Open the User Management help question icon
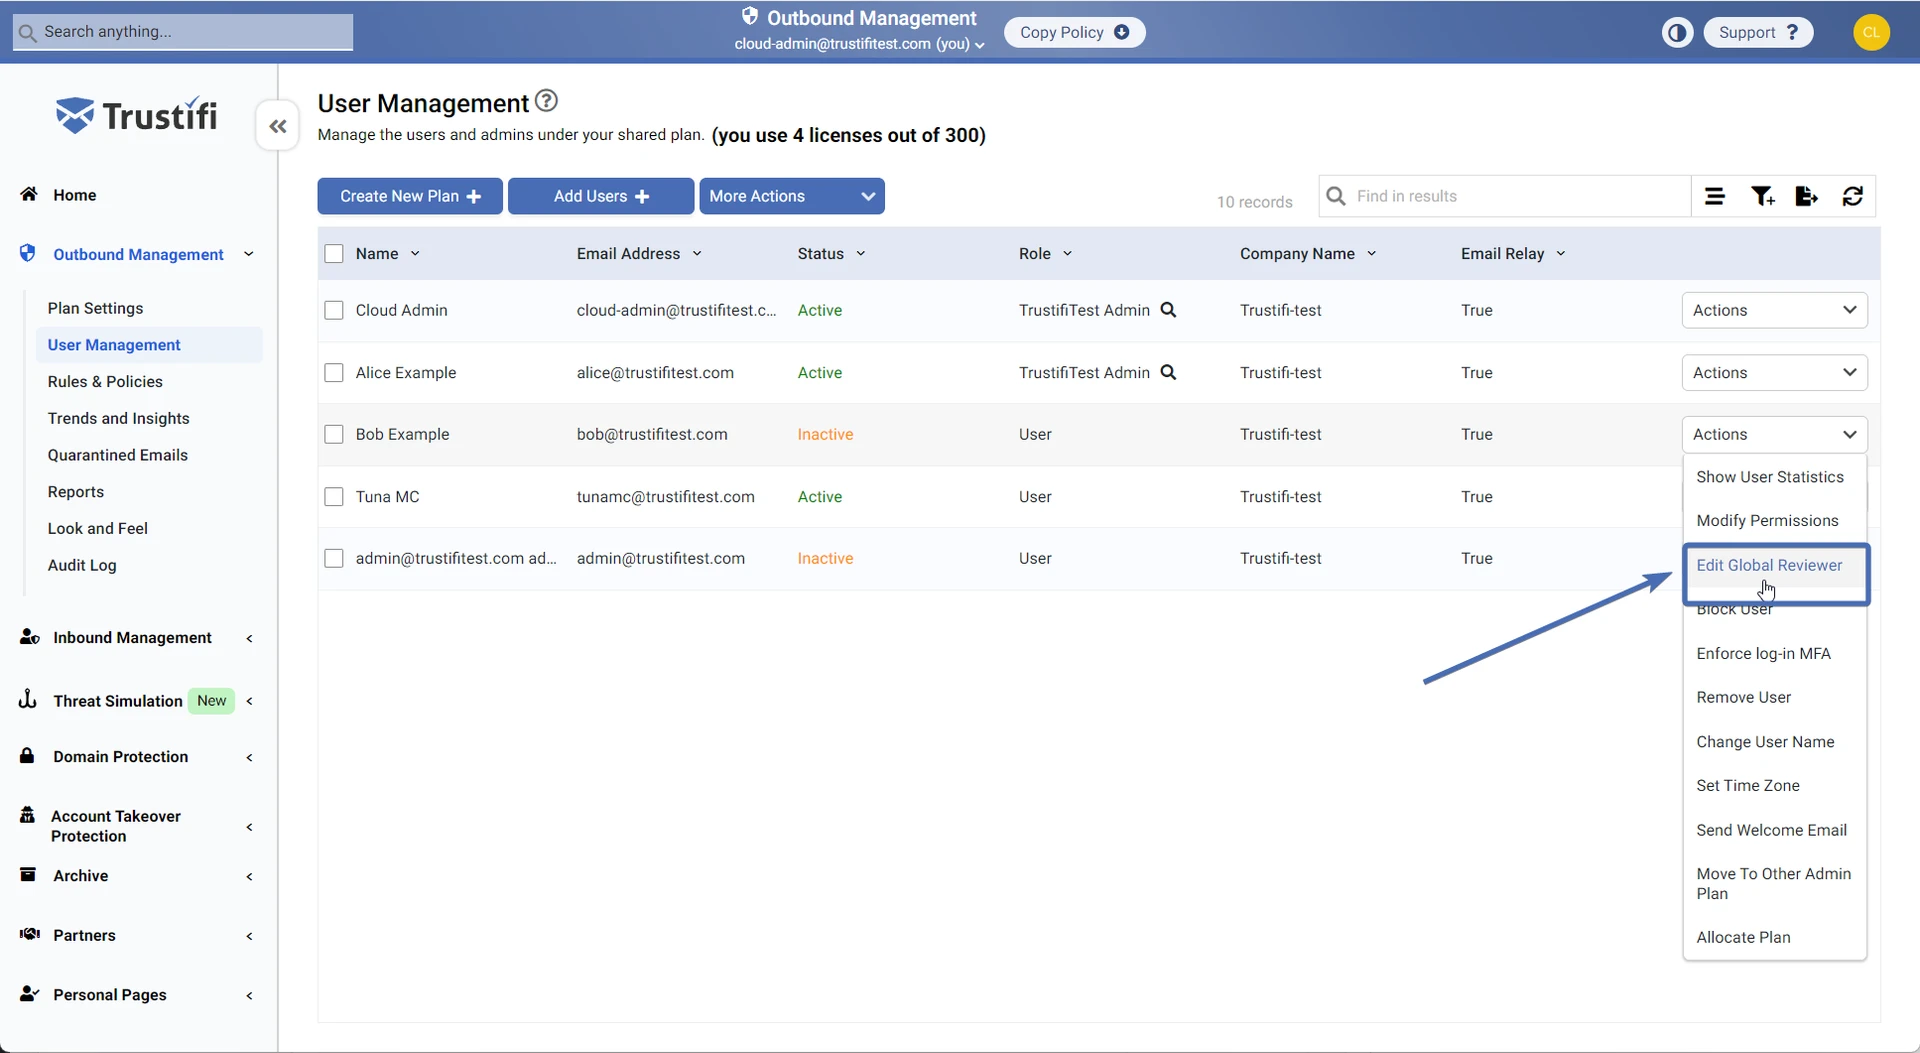The height and width of the screenshot is (1053, 1920). [546, 101]
